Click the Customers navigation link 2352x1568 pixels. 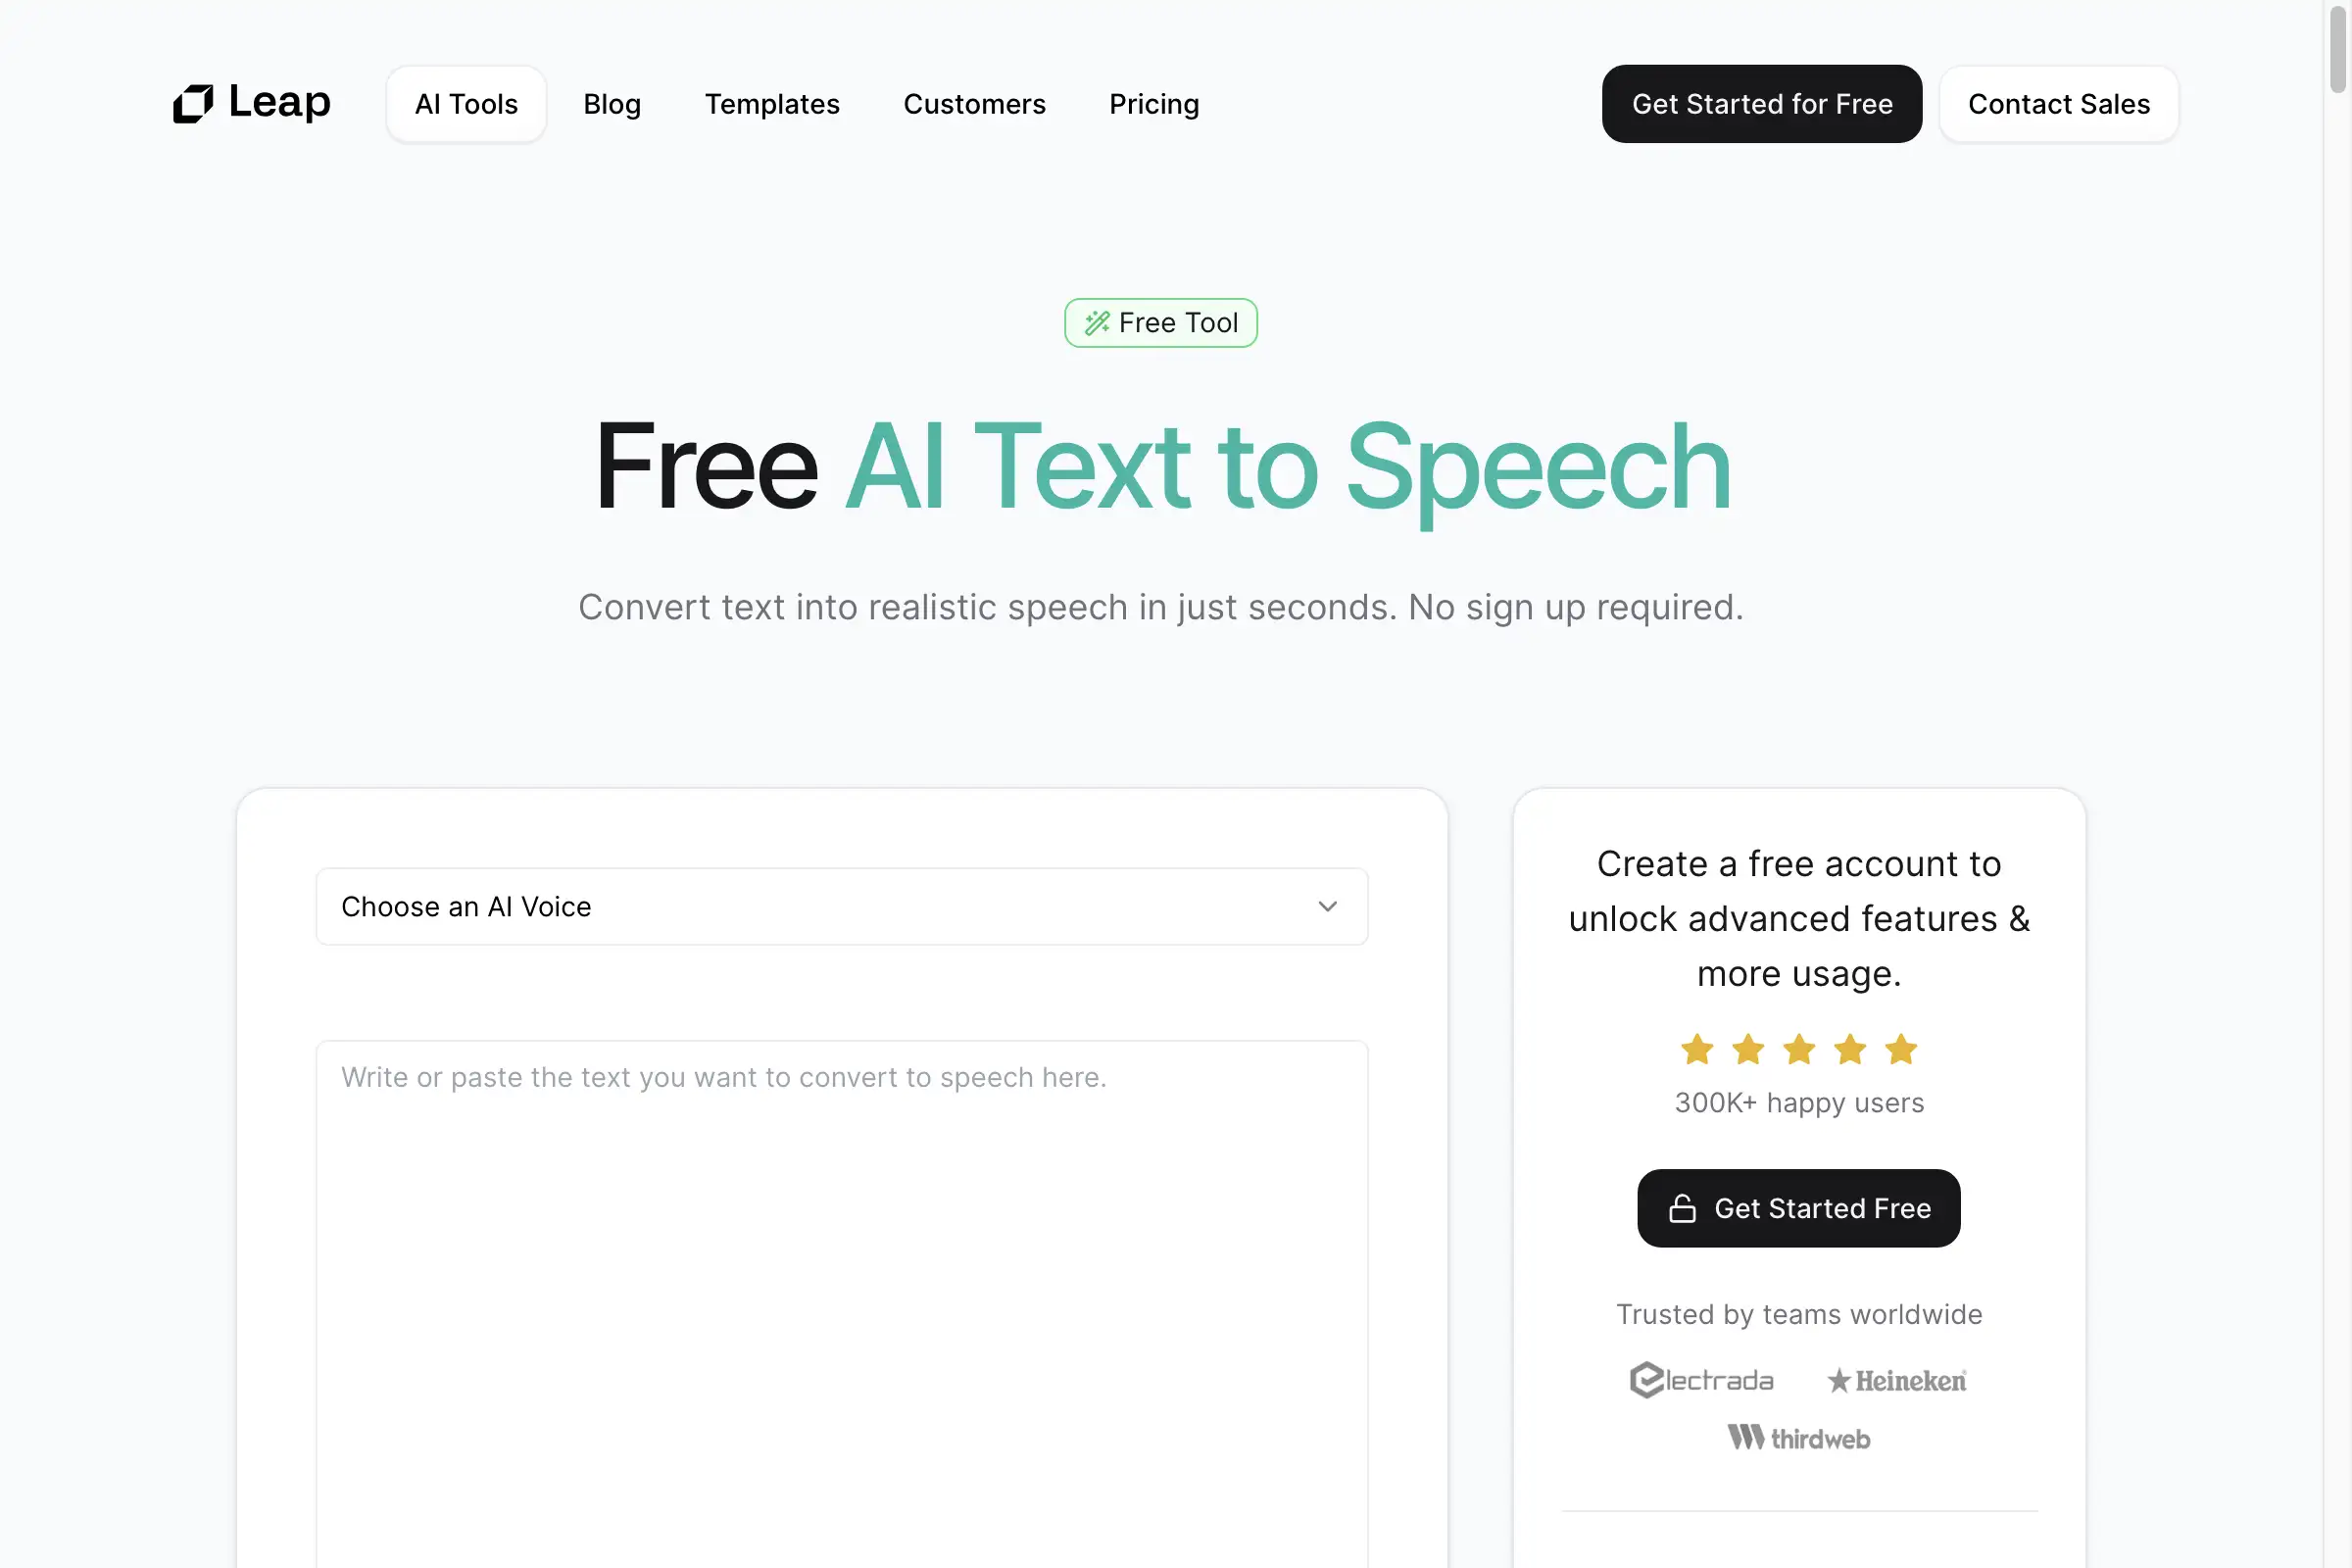(x=973, y=103)
